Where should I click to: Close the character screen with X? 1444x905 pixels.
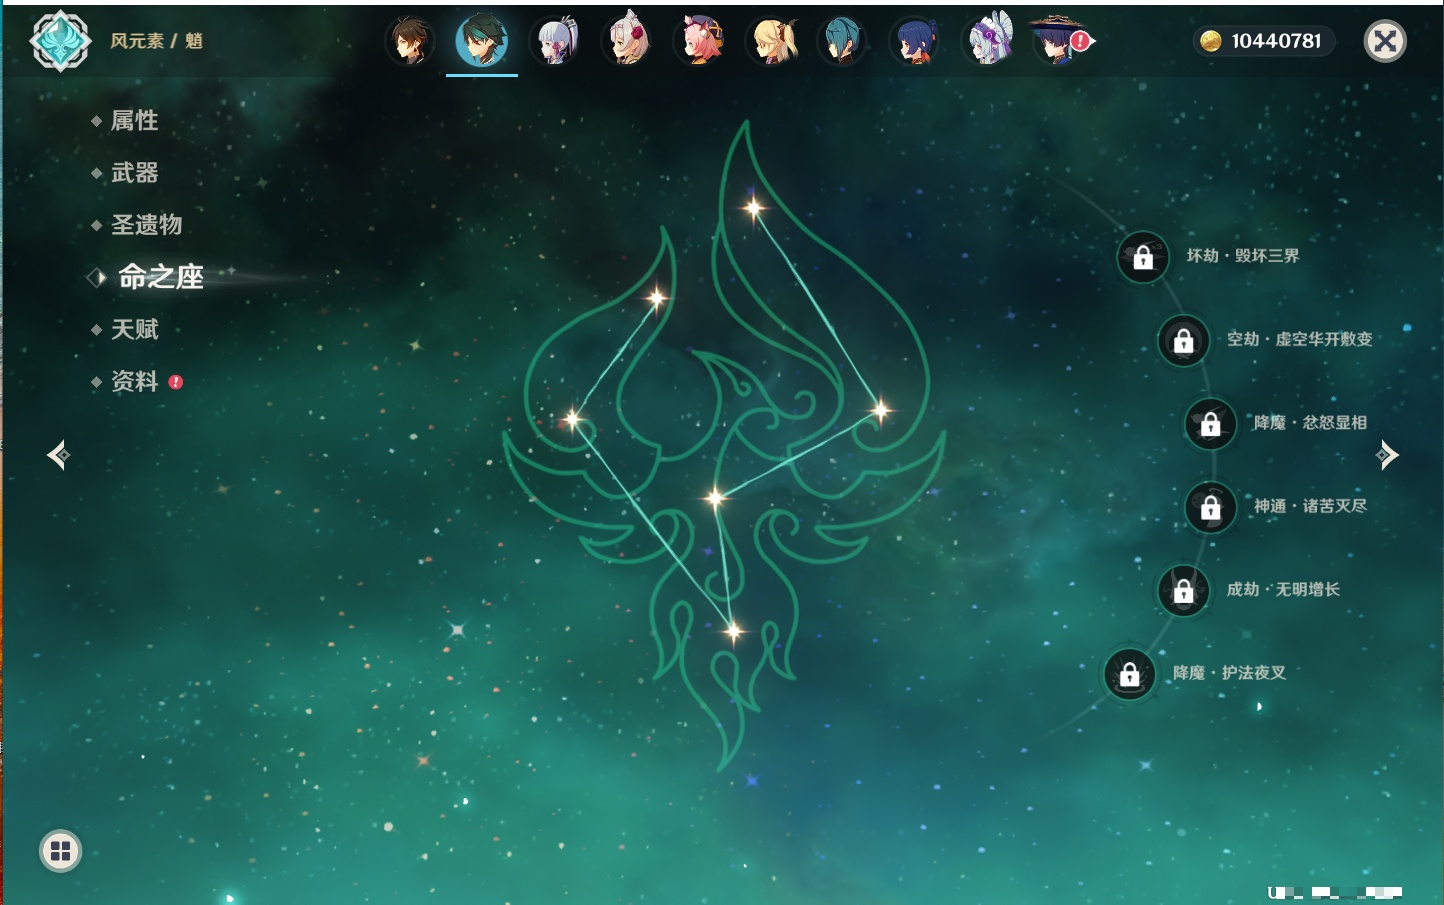point(1385,41)
